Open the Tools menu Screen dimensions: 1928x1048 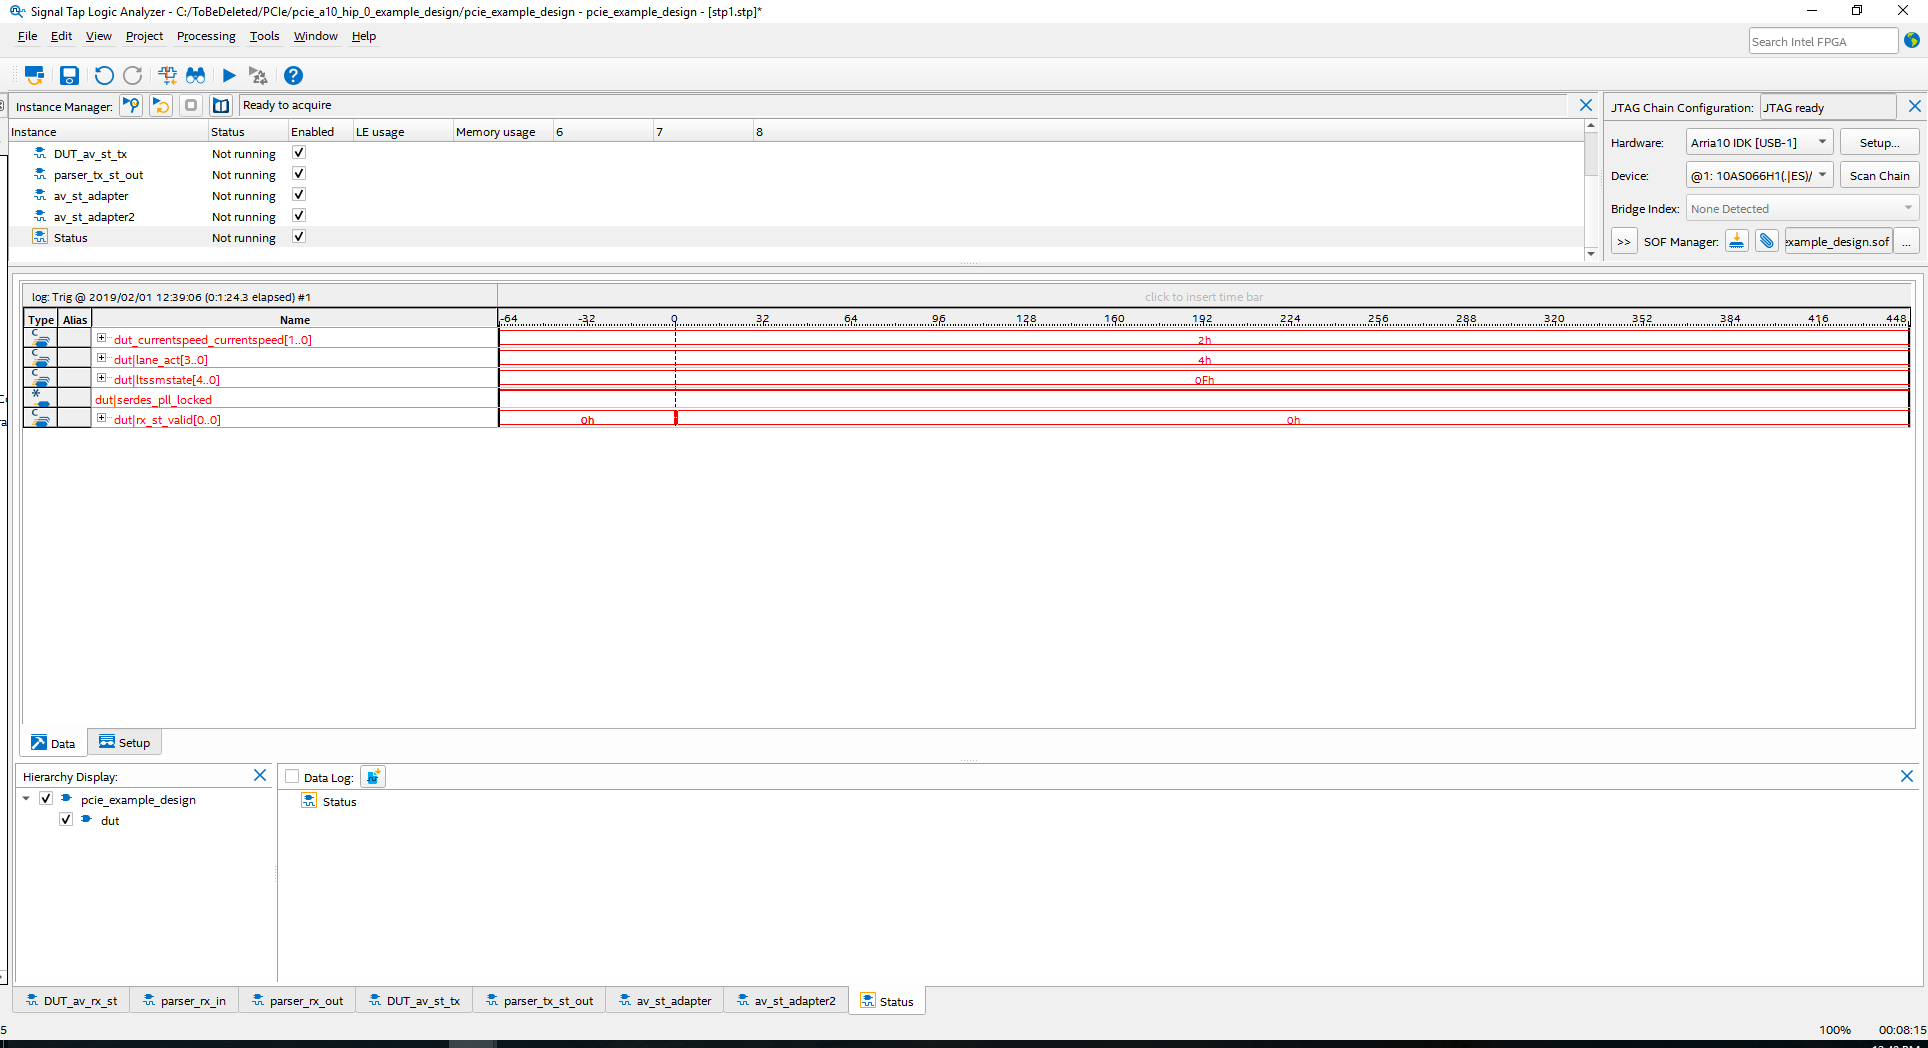(264, 36)
